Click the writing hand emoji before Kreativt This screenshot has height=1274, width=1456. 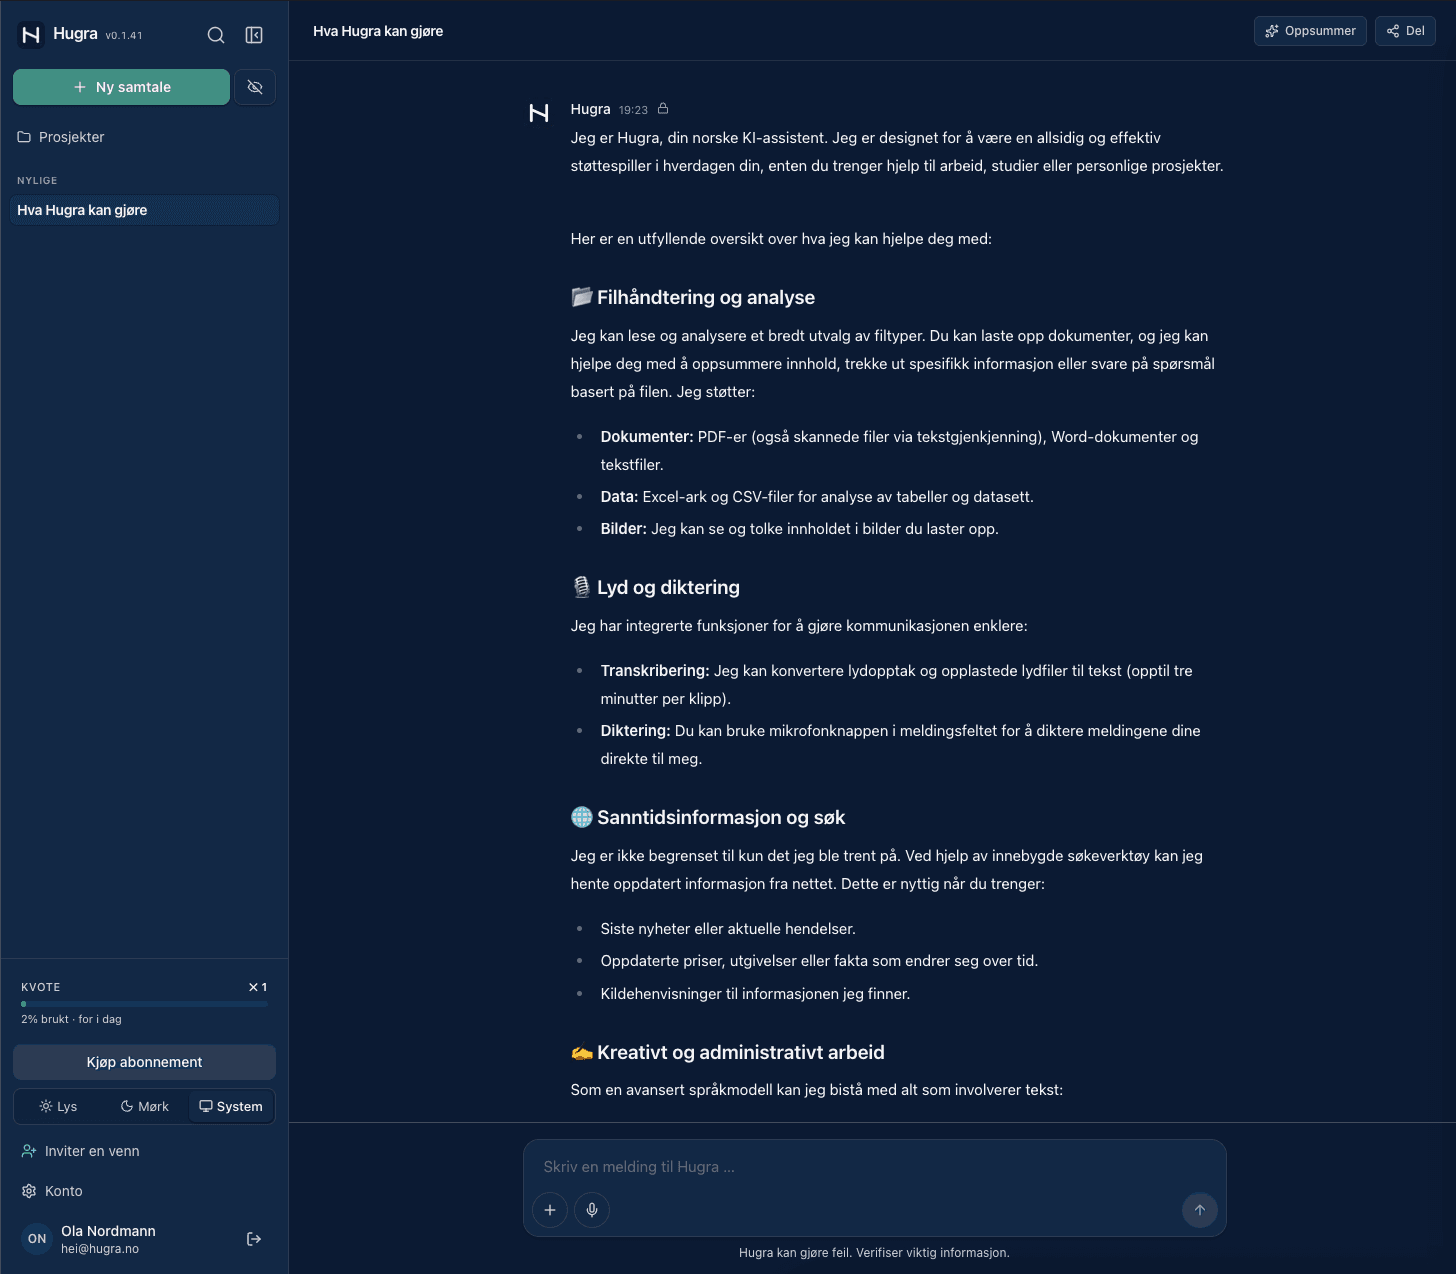pos(582,1052)
